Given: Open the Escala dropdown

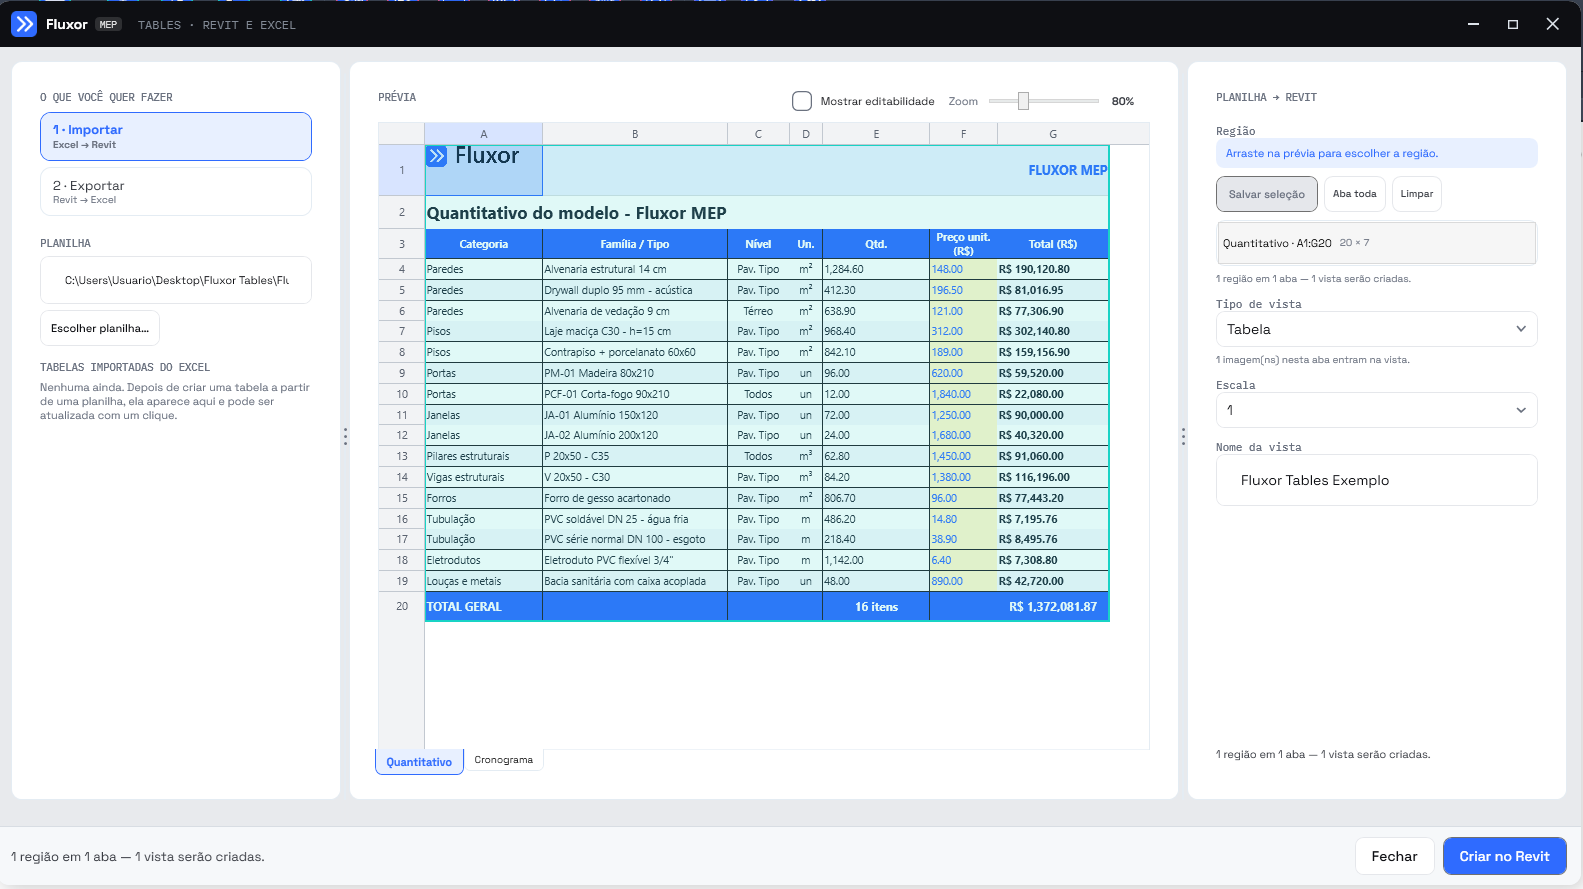Looking at the screenshot, I should pyautogui.click(x=1377, y=410).
